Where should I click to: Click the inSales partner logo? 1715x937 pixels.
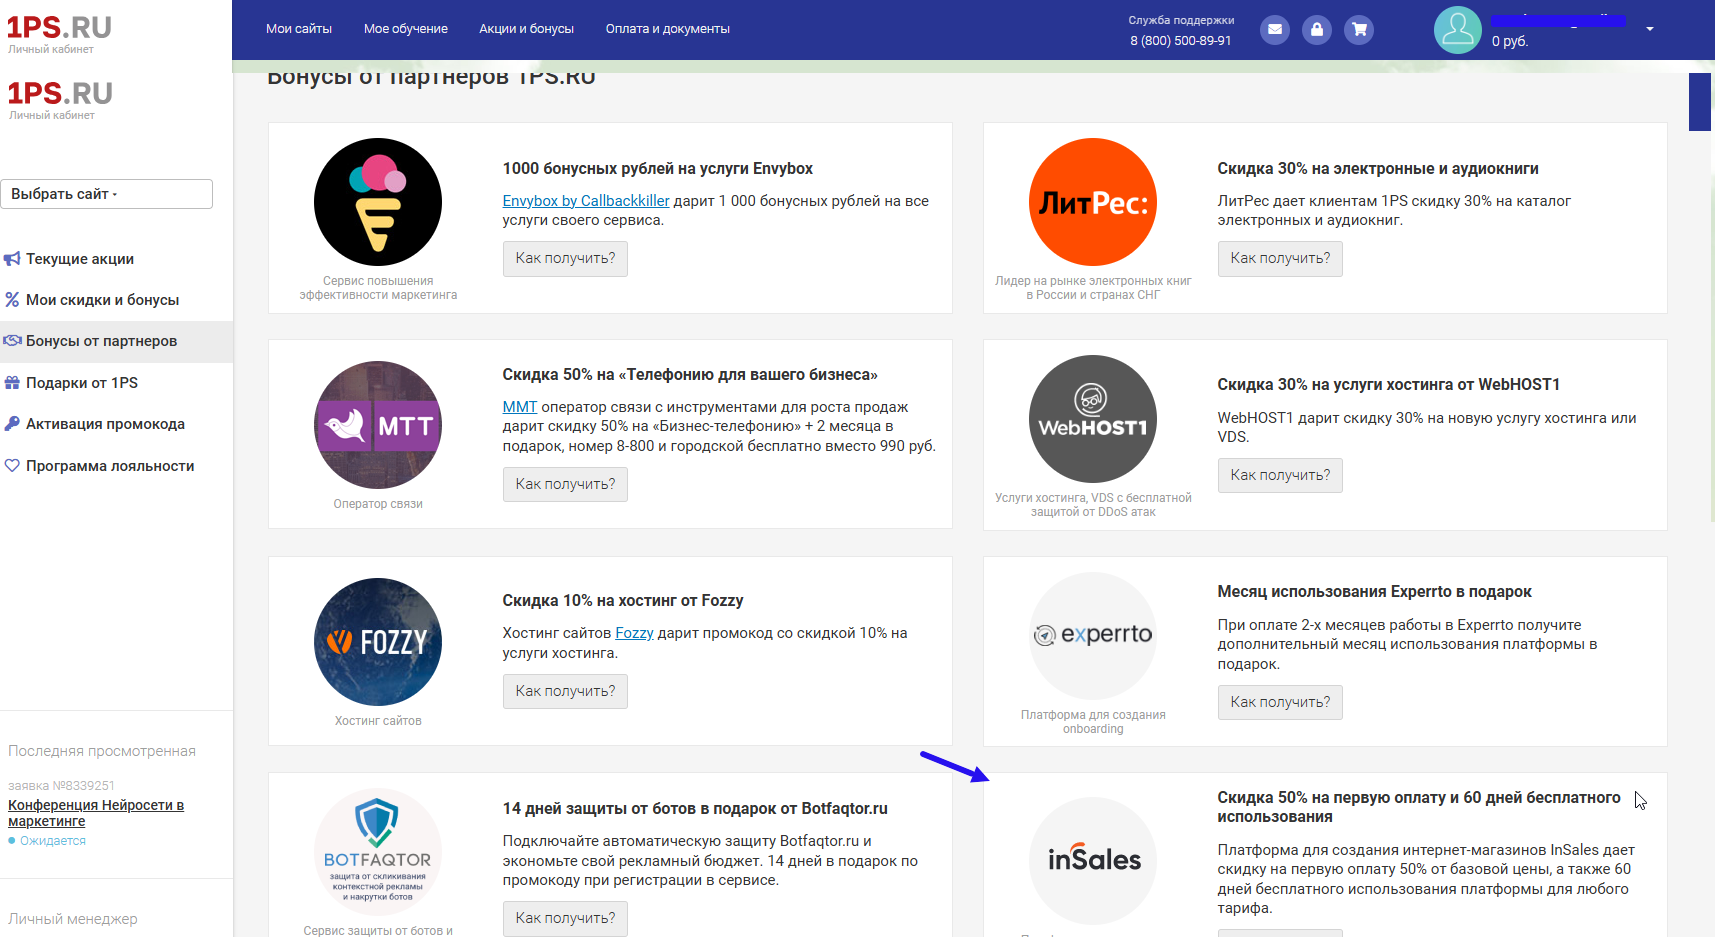click(1093, 861)
